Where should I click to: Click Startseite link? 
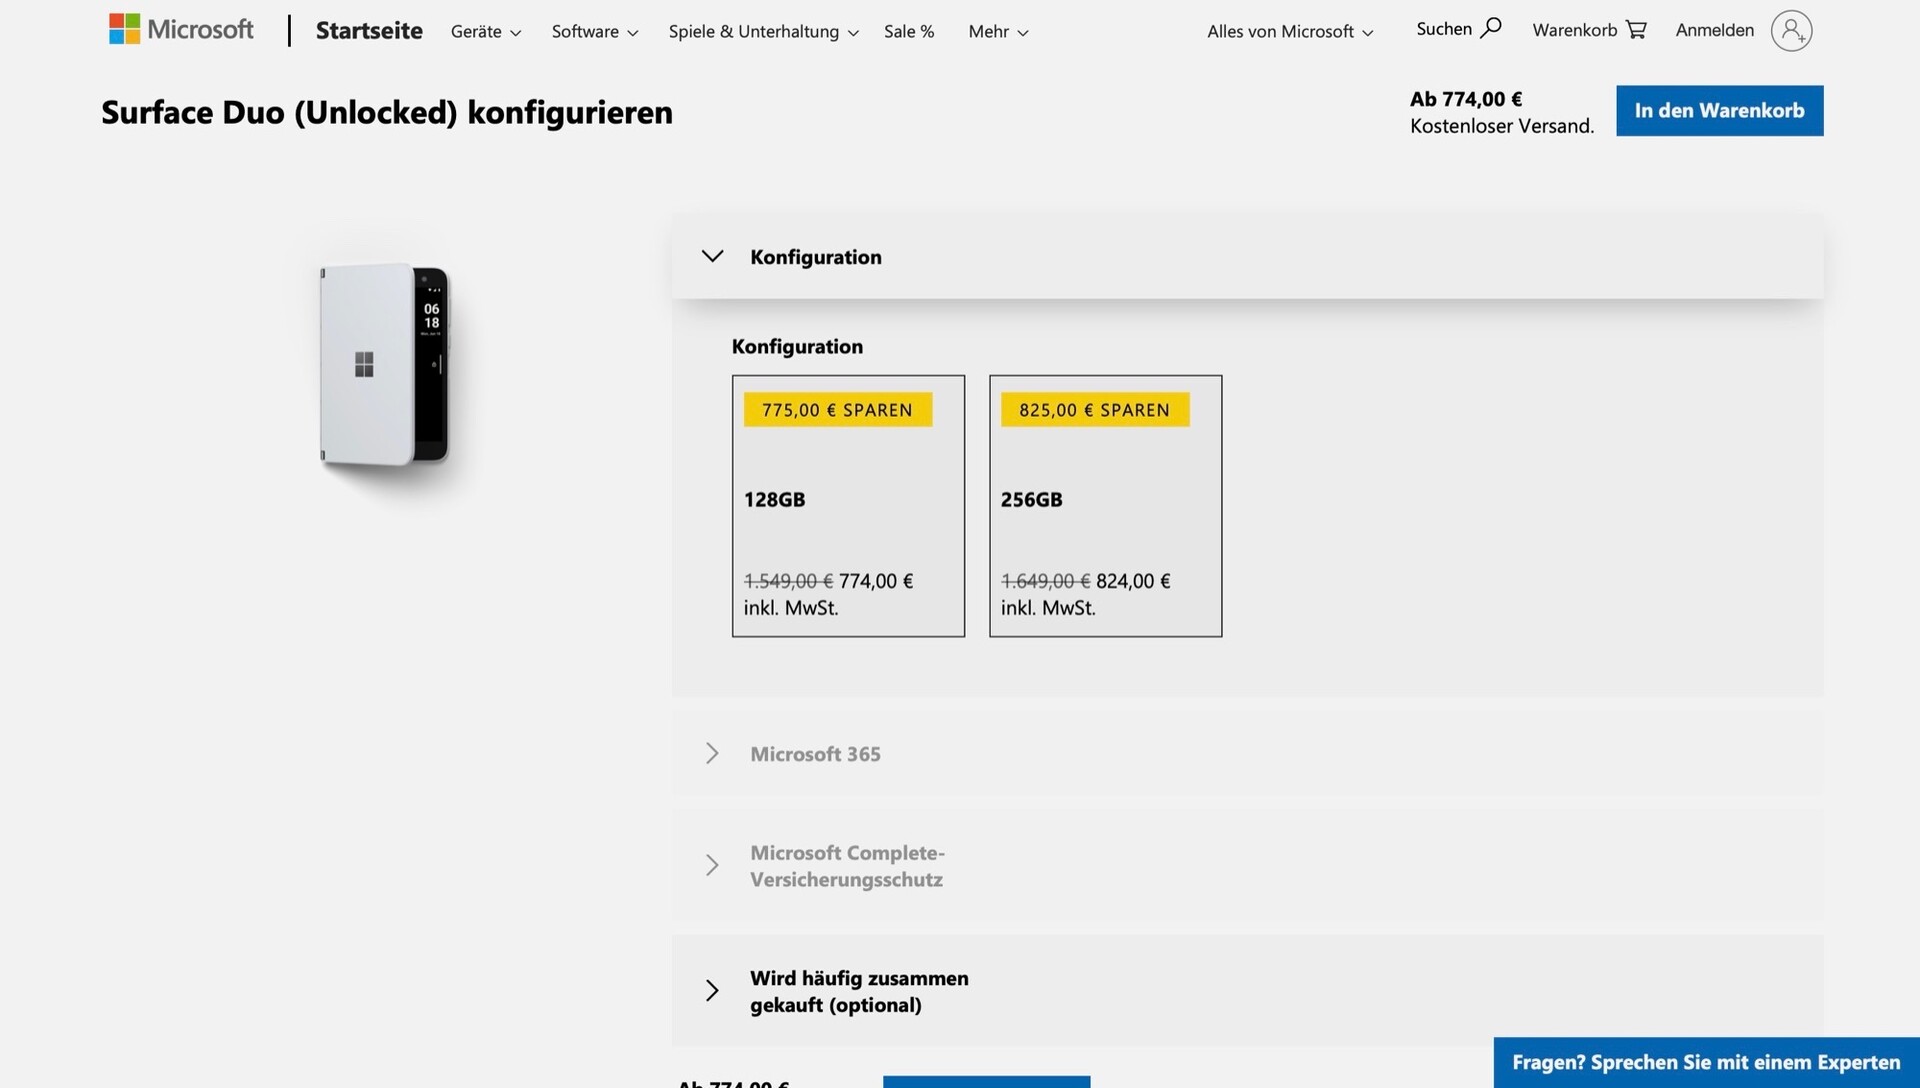[369, 31]
